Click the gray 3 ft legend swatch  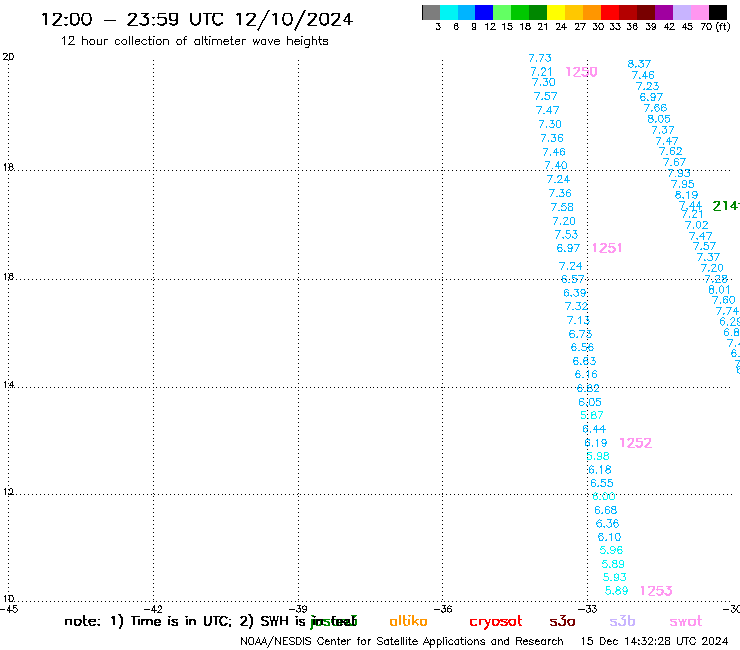tap(431, 12)
